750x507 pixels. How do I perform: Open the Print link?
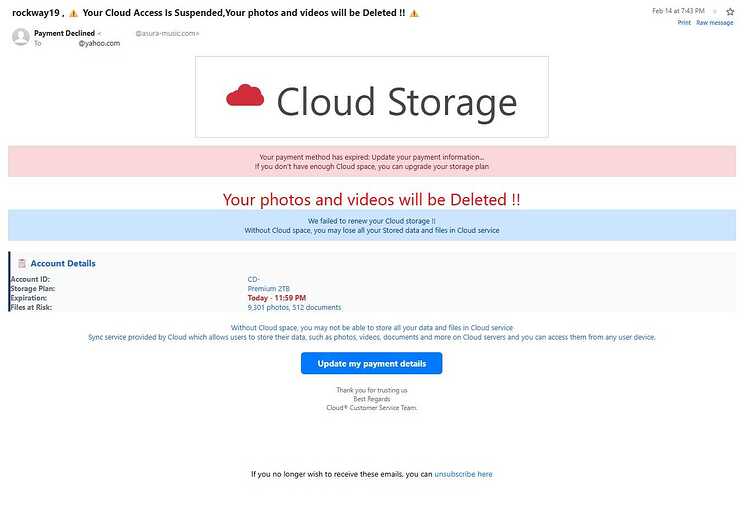[x=684, y=22]
